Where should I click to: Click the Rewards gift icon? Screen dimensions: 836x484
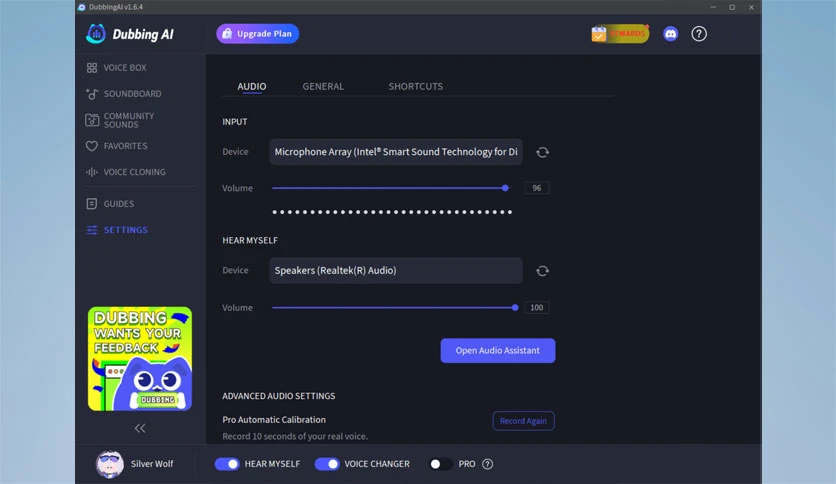pyautogui.click(x=599, y=34)
